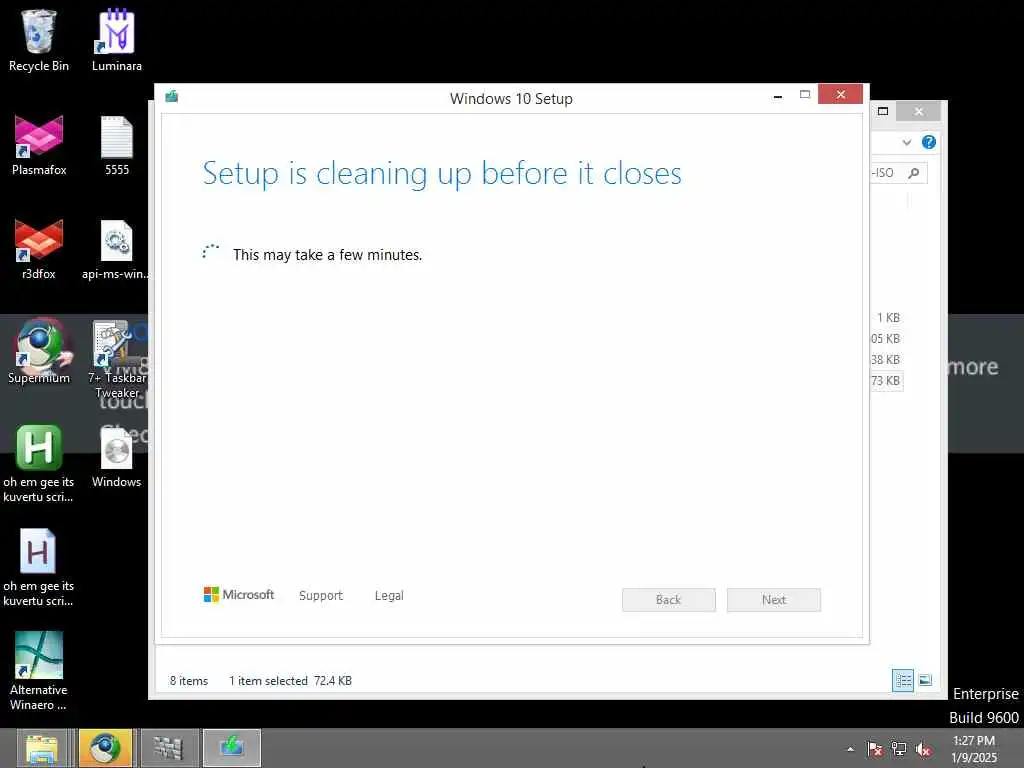Select the api-ms-win file icon

click(x=116, y=249)
